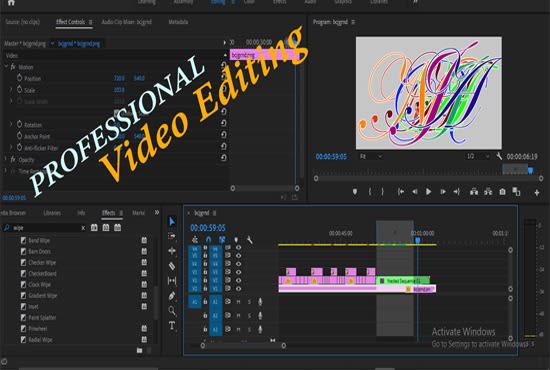
Task: Solo audio track A1
Action: [249, 302]
